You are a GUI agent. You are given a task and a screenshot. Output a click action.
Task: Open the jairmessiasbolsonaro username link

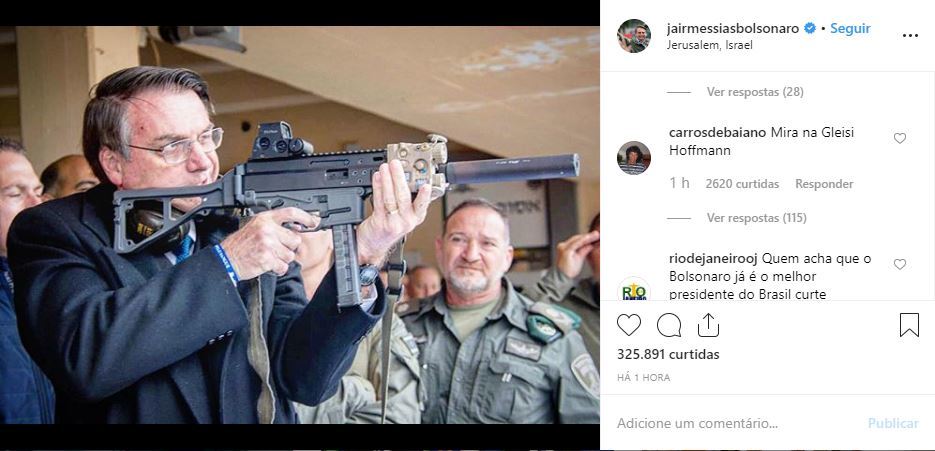coord(733,28)
